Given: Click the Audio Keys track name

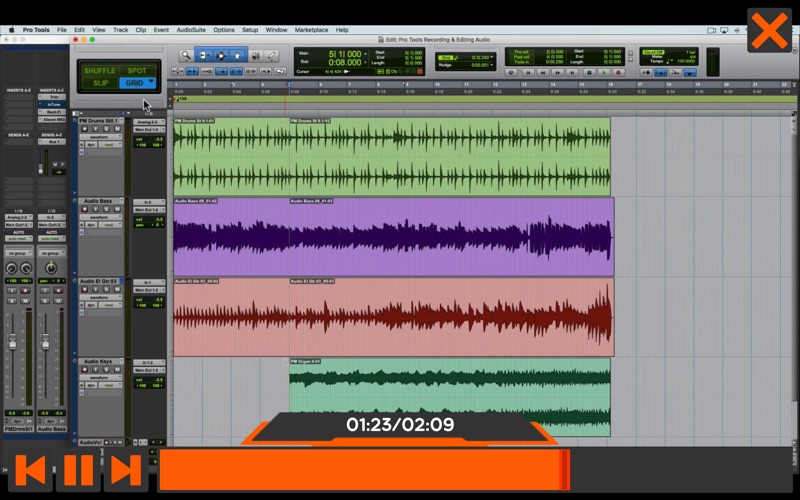Looking at the screenshot, I should [x=98, y=361].
